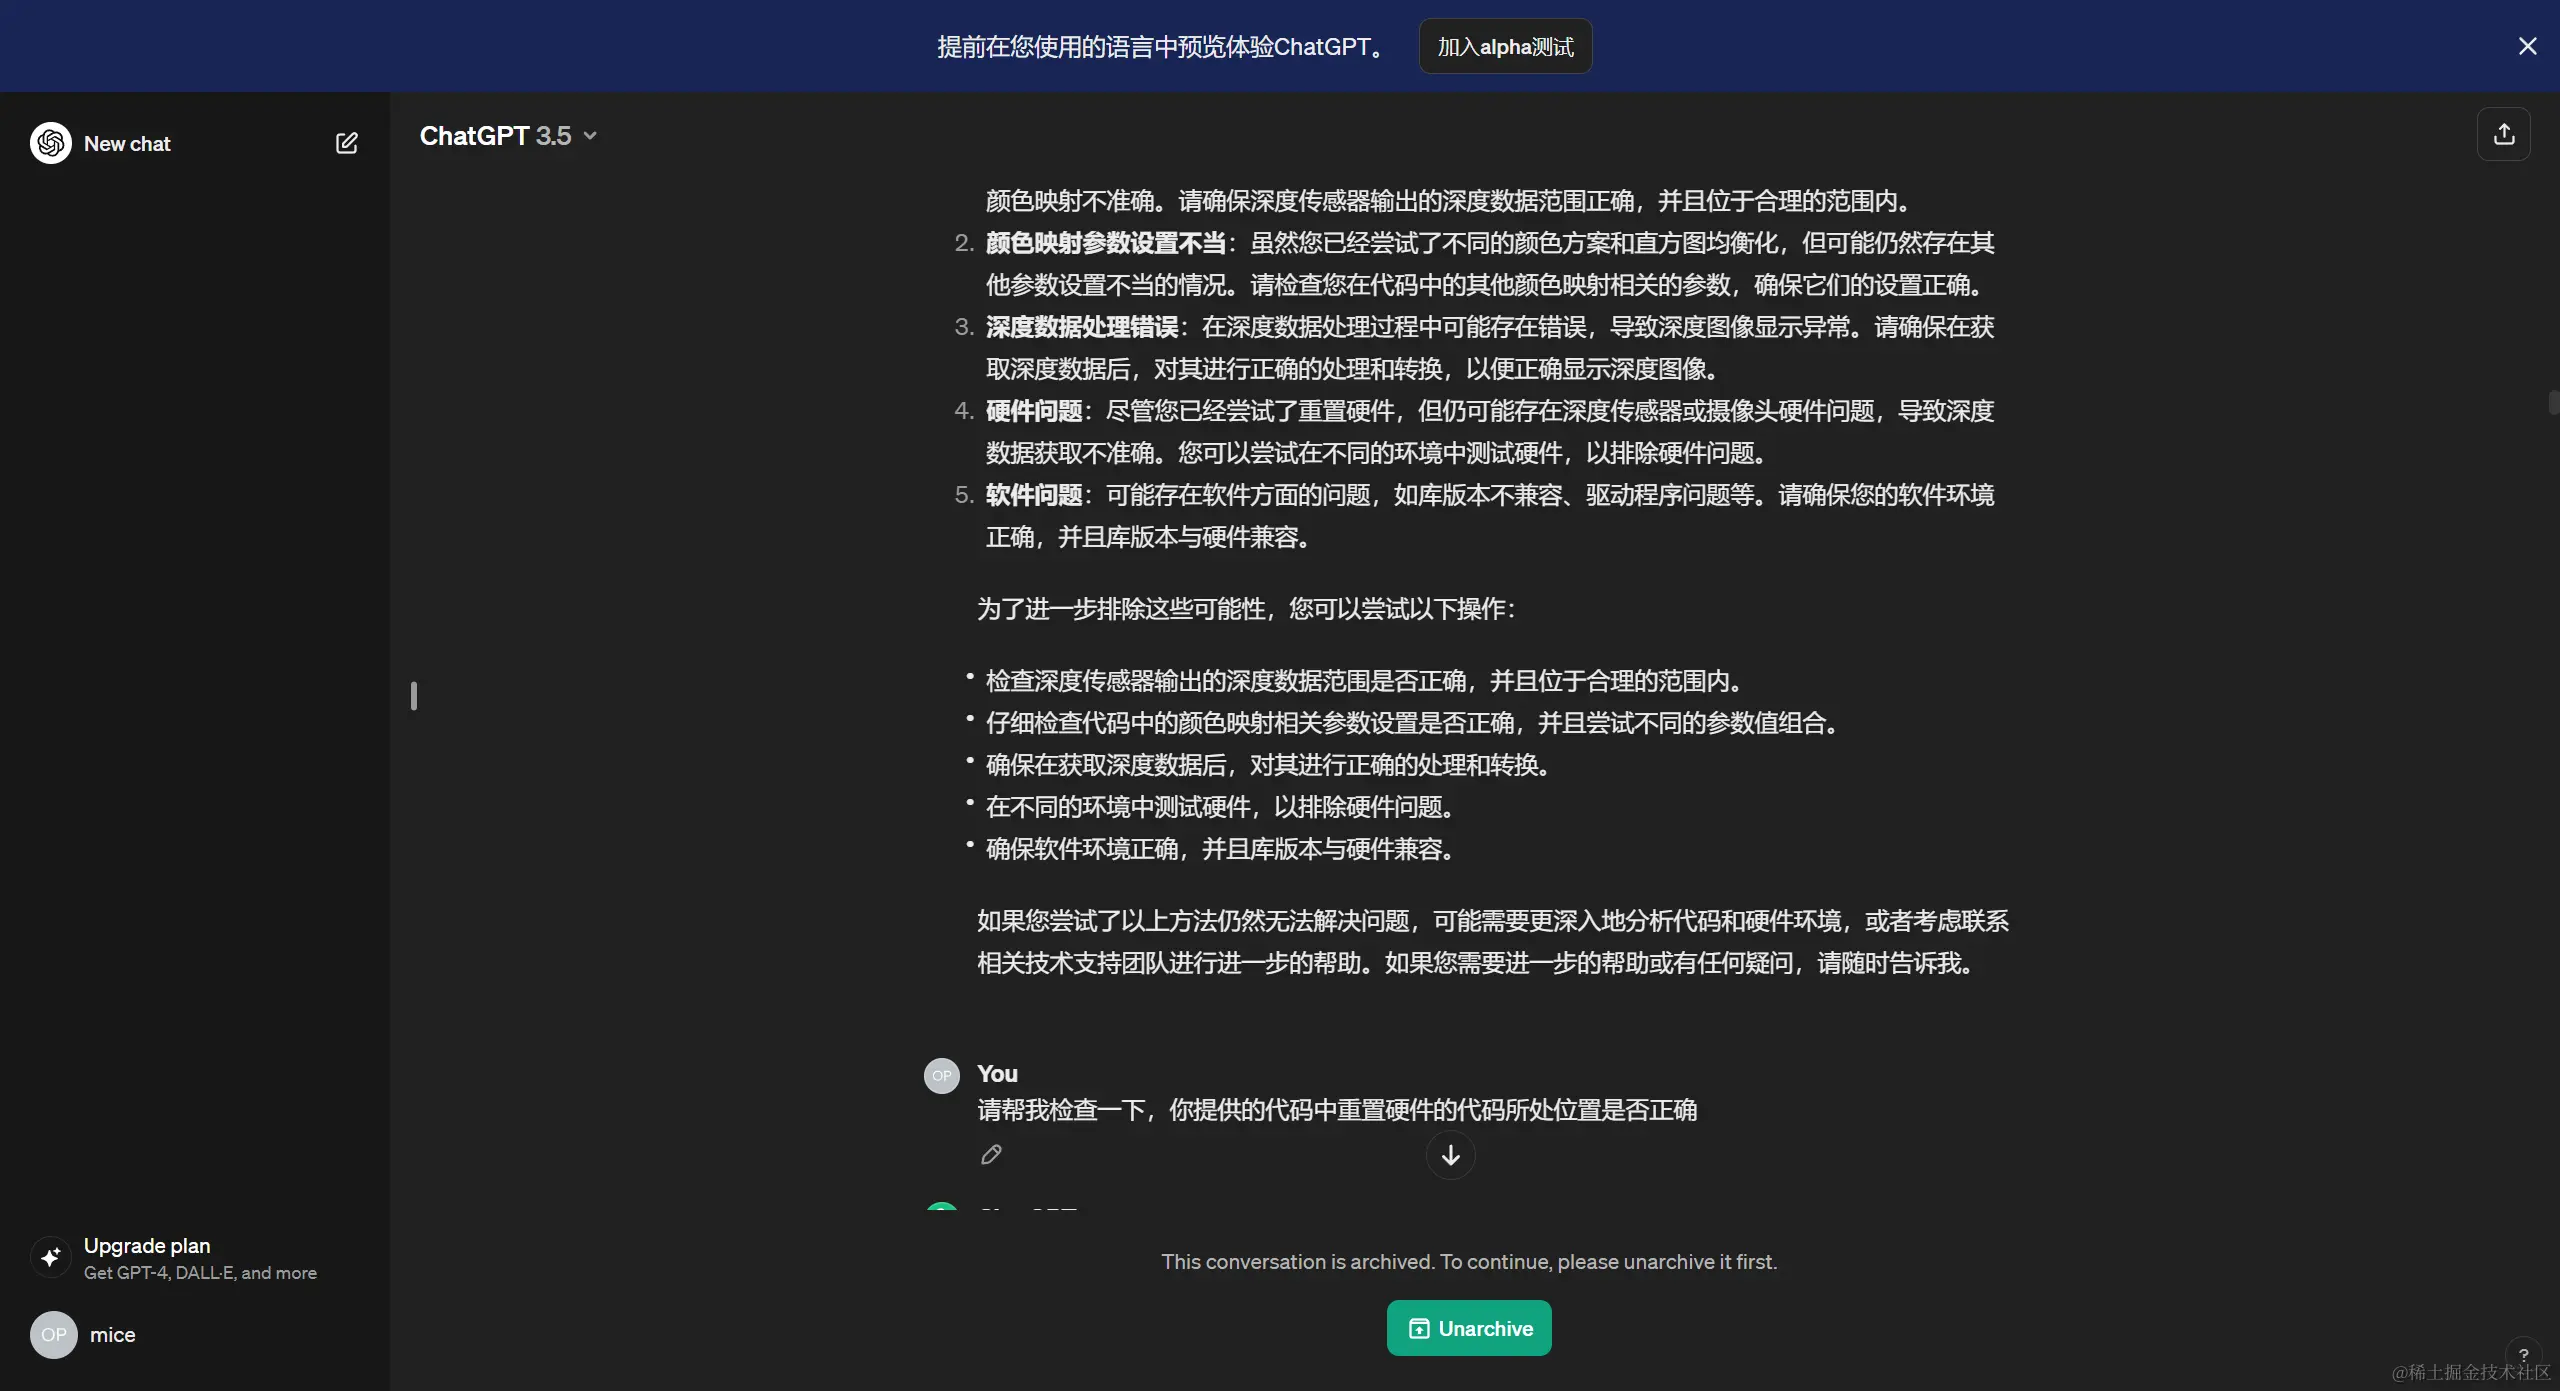Click the OP avatar next to You

[x=941, y=1076]
